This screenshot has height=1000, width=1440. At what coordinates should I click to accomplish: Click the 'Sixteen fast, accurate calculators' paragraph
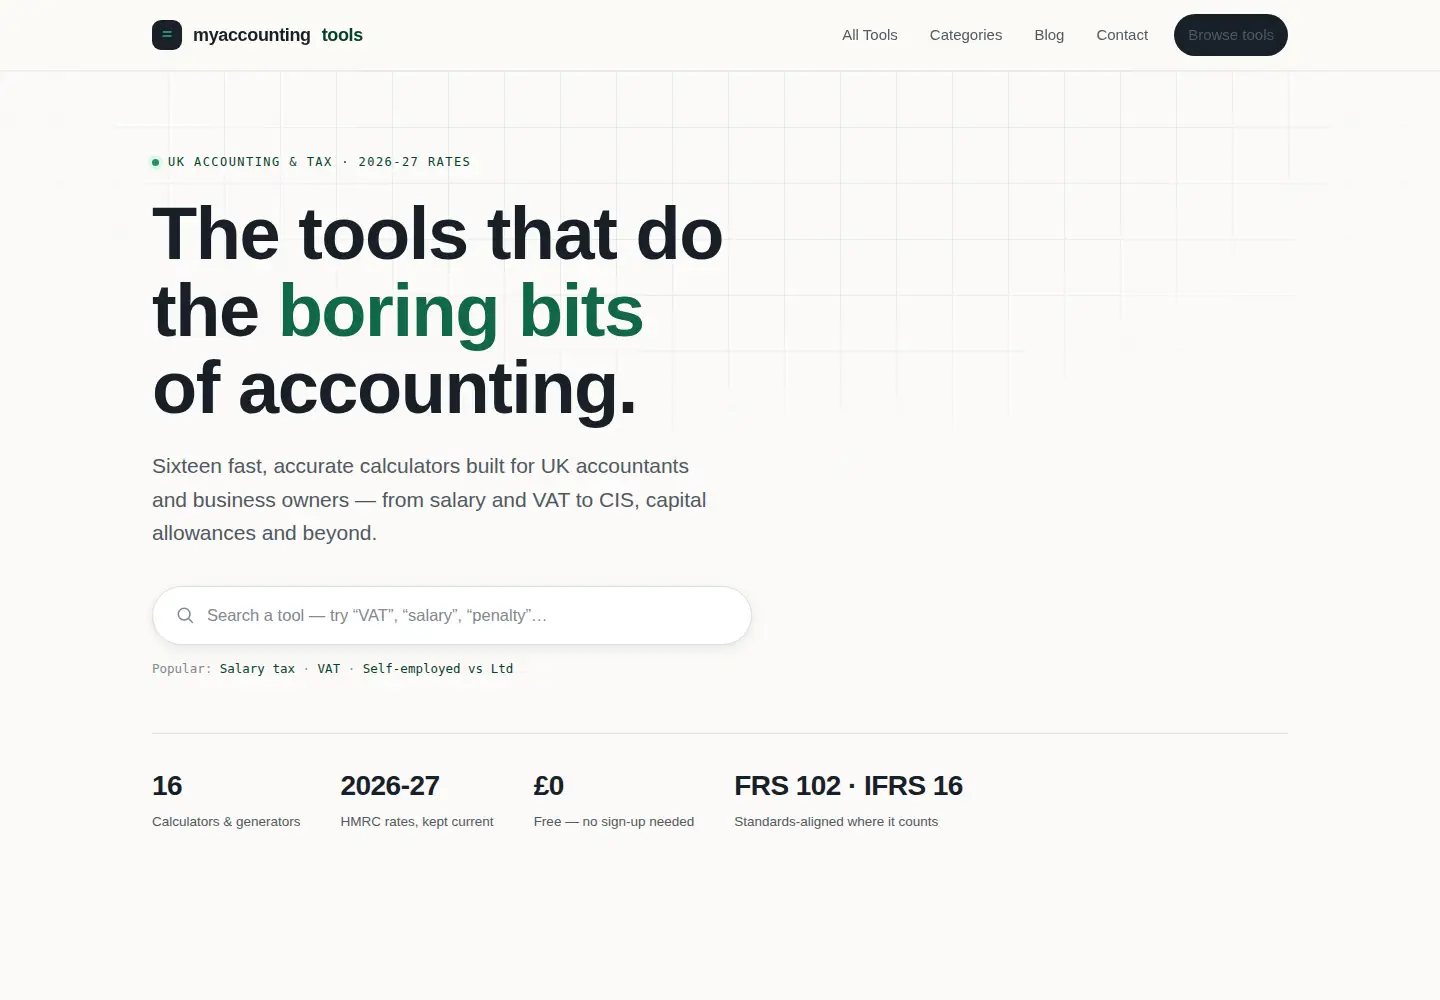[x=429, y=499]
